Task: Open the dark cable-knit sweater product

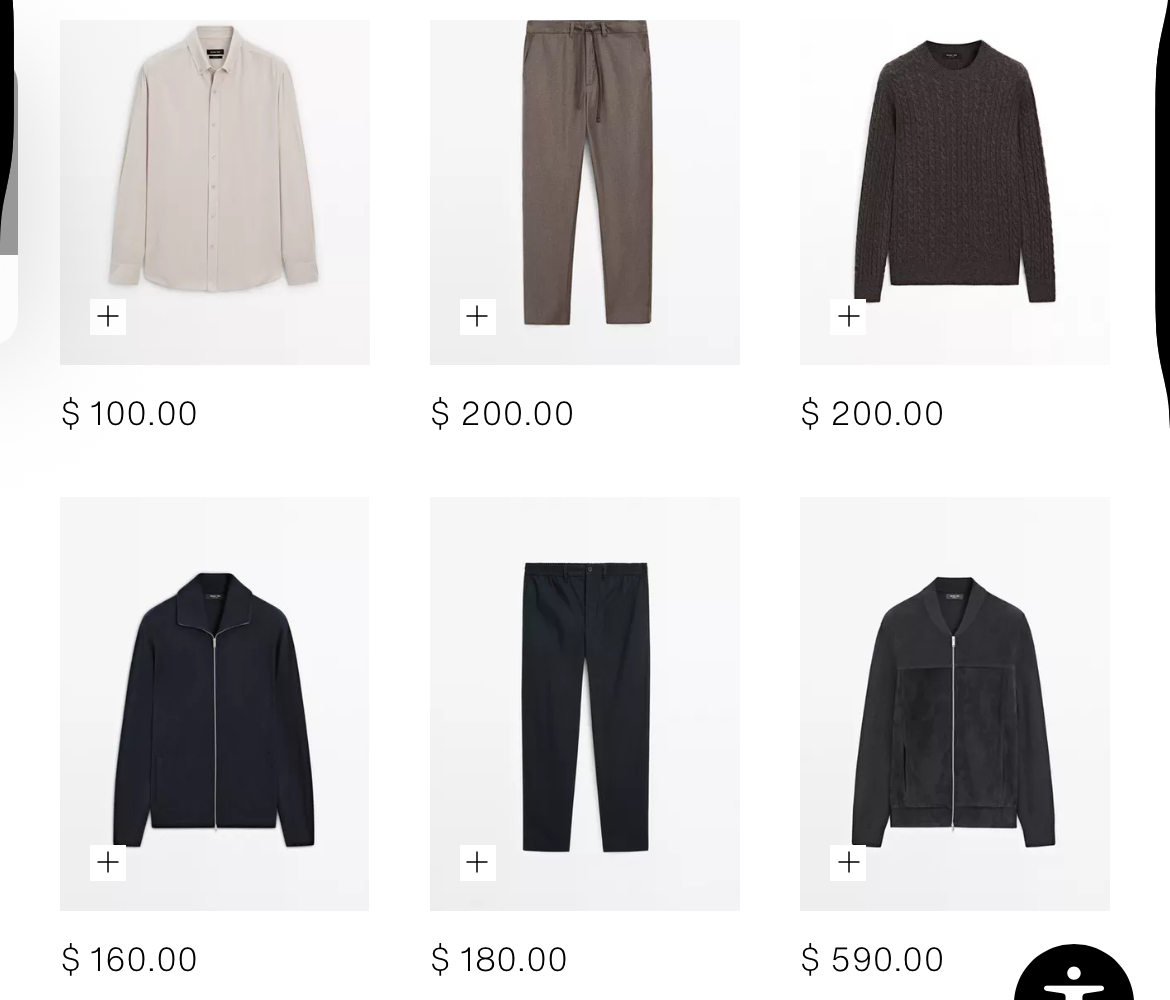Action: [x=955, y=193]
